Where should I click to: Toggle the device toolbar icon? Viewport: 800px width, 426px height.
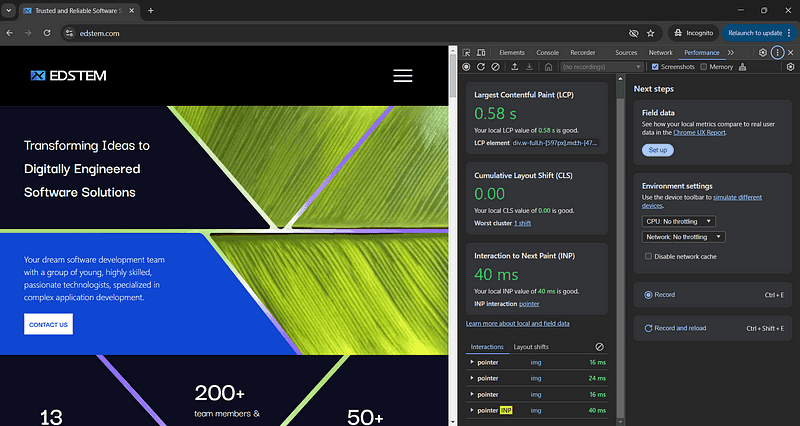coord(482,52)
